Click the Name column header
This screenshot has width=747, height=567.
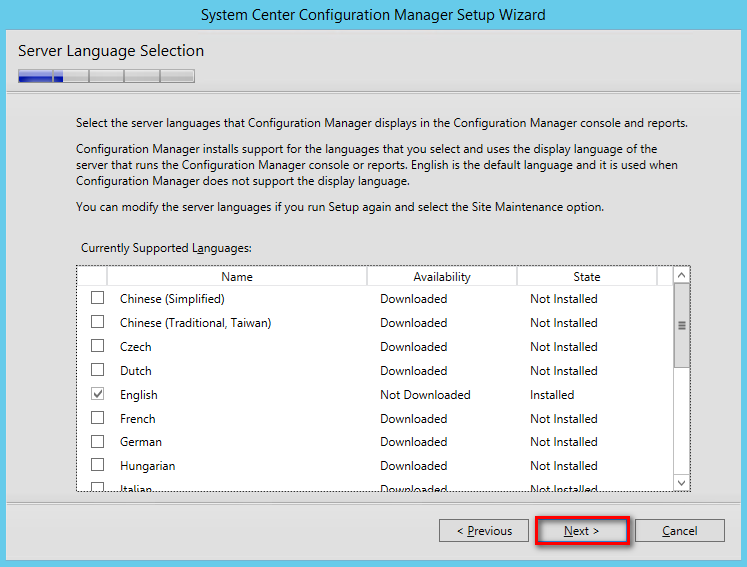pos(237,276)
